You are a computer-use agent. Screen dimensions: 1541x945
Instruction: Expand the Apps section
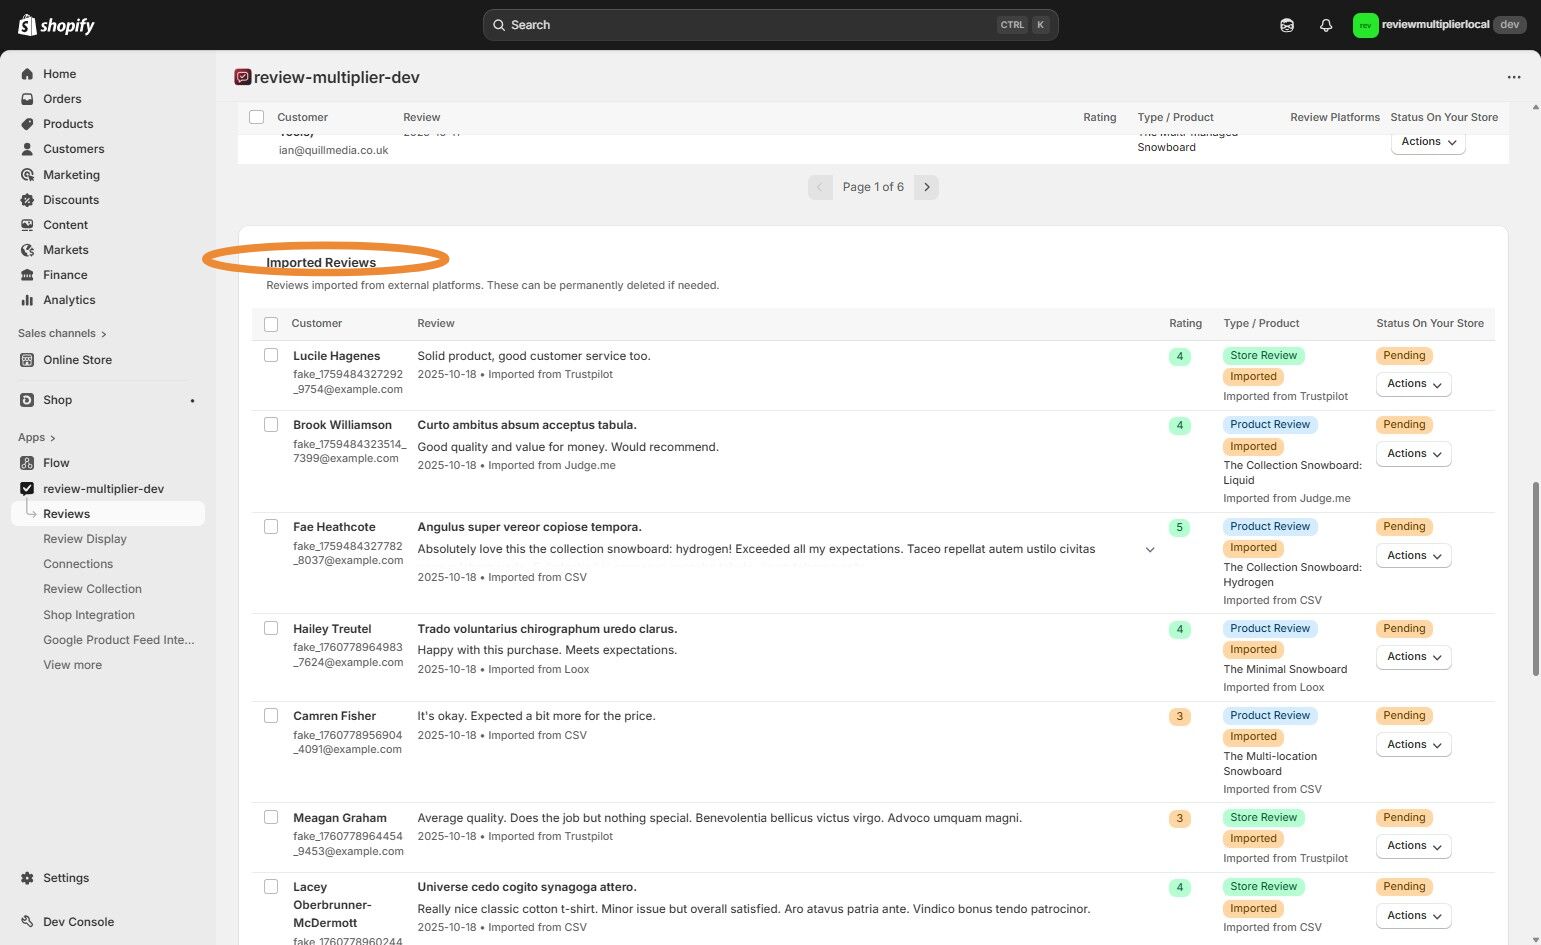(x=37, y=438)
